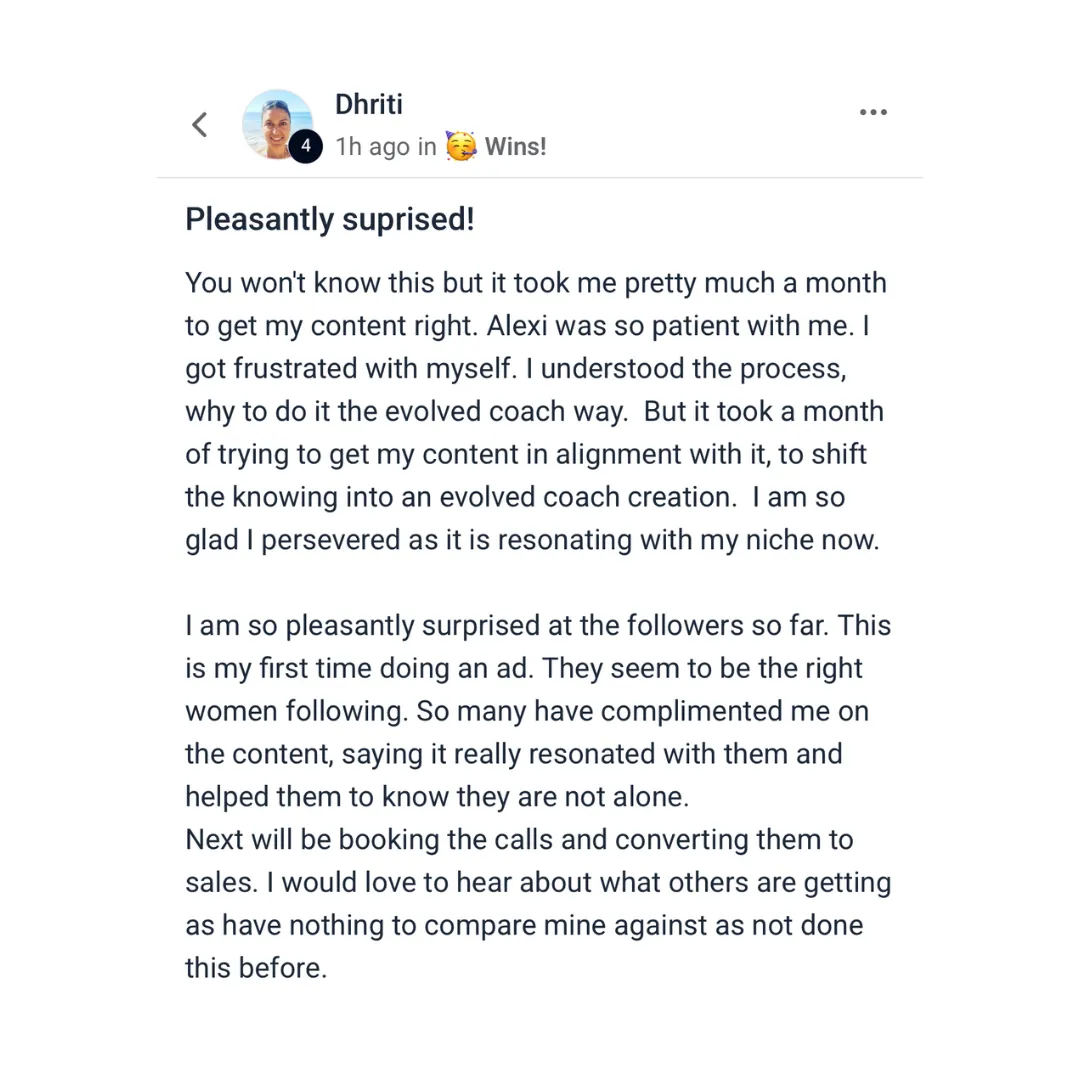Go back using the left chevron arrow
The height and width of the screenshot is (1080, 1080).
[200, 125]
